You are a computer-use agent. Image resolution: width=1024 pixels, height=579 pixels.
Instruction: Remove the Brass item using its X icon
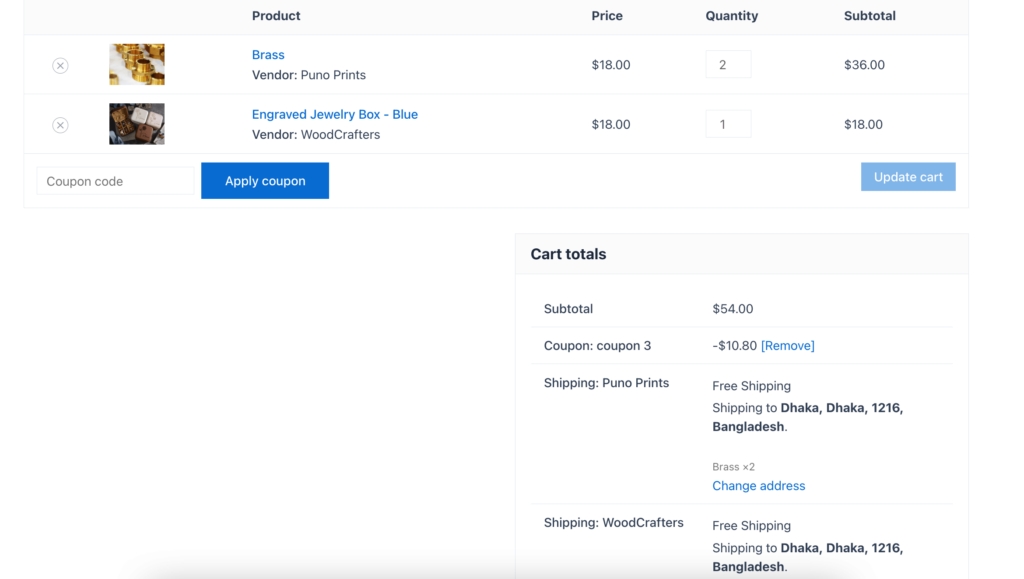tap(60, 65)
